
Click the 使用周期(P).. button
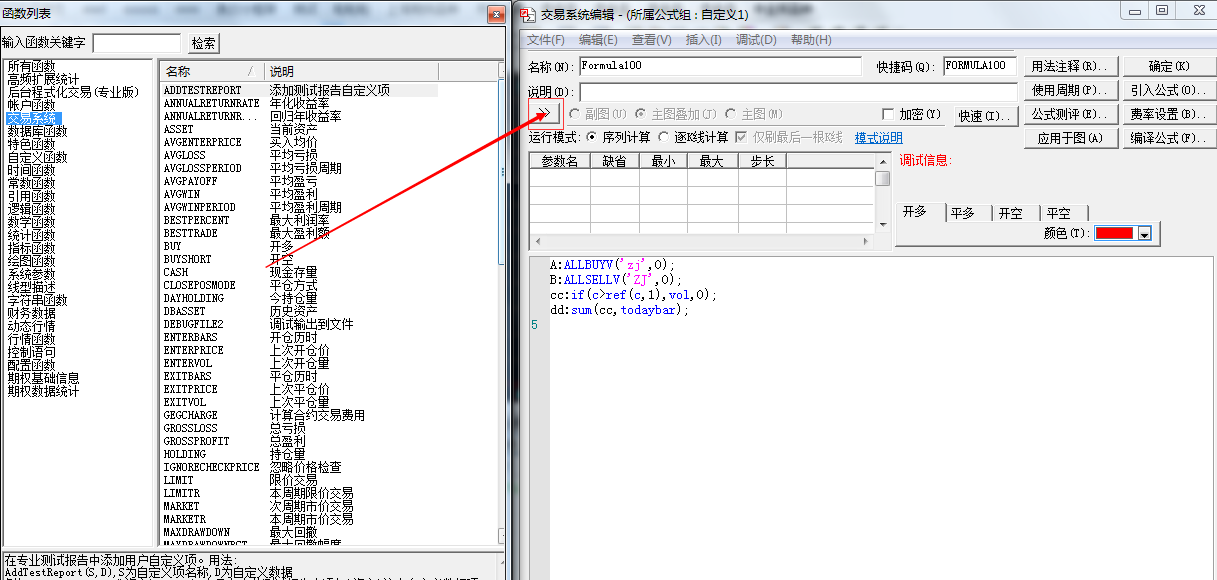pos(1072,90)
